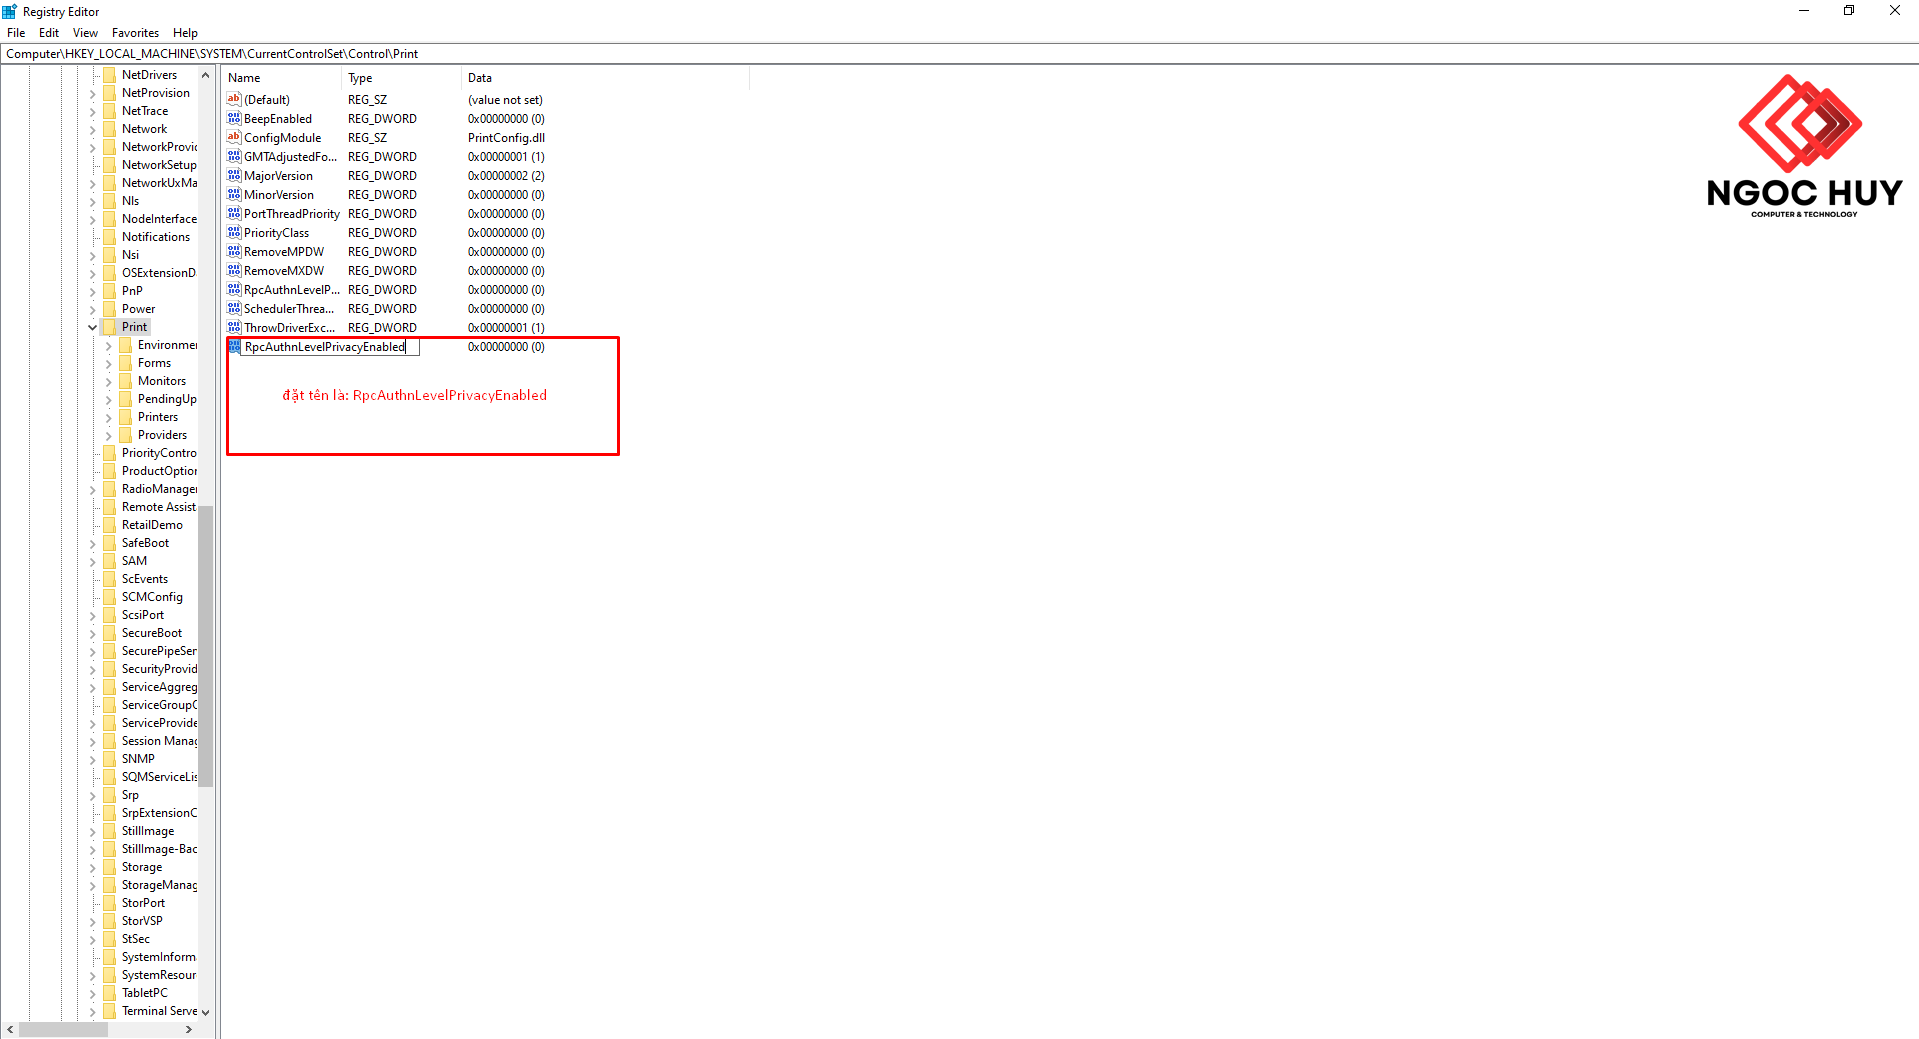Click the Printers folder icon
Viewport: 1919px width, 1039px height.
pyautogui.click(x=126, y=417)
